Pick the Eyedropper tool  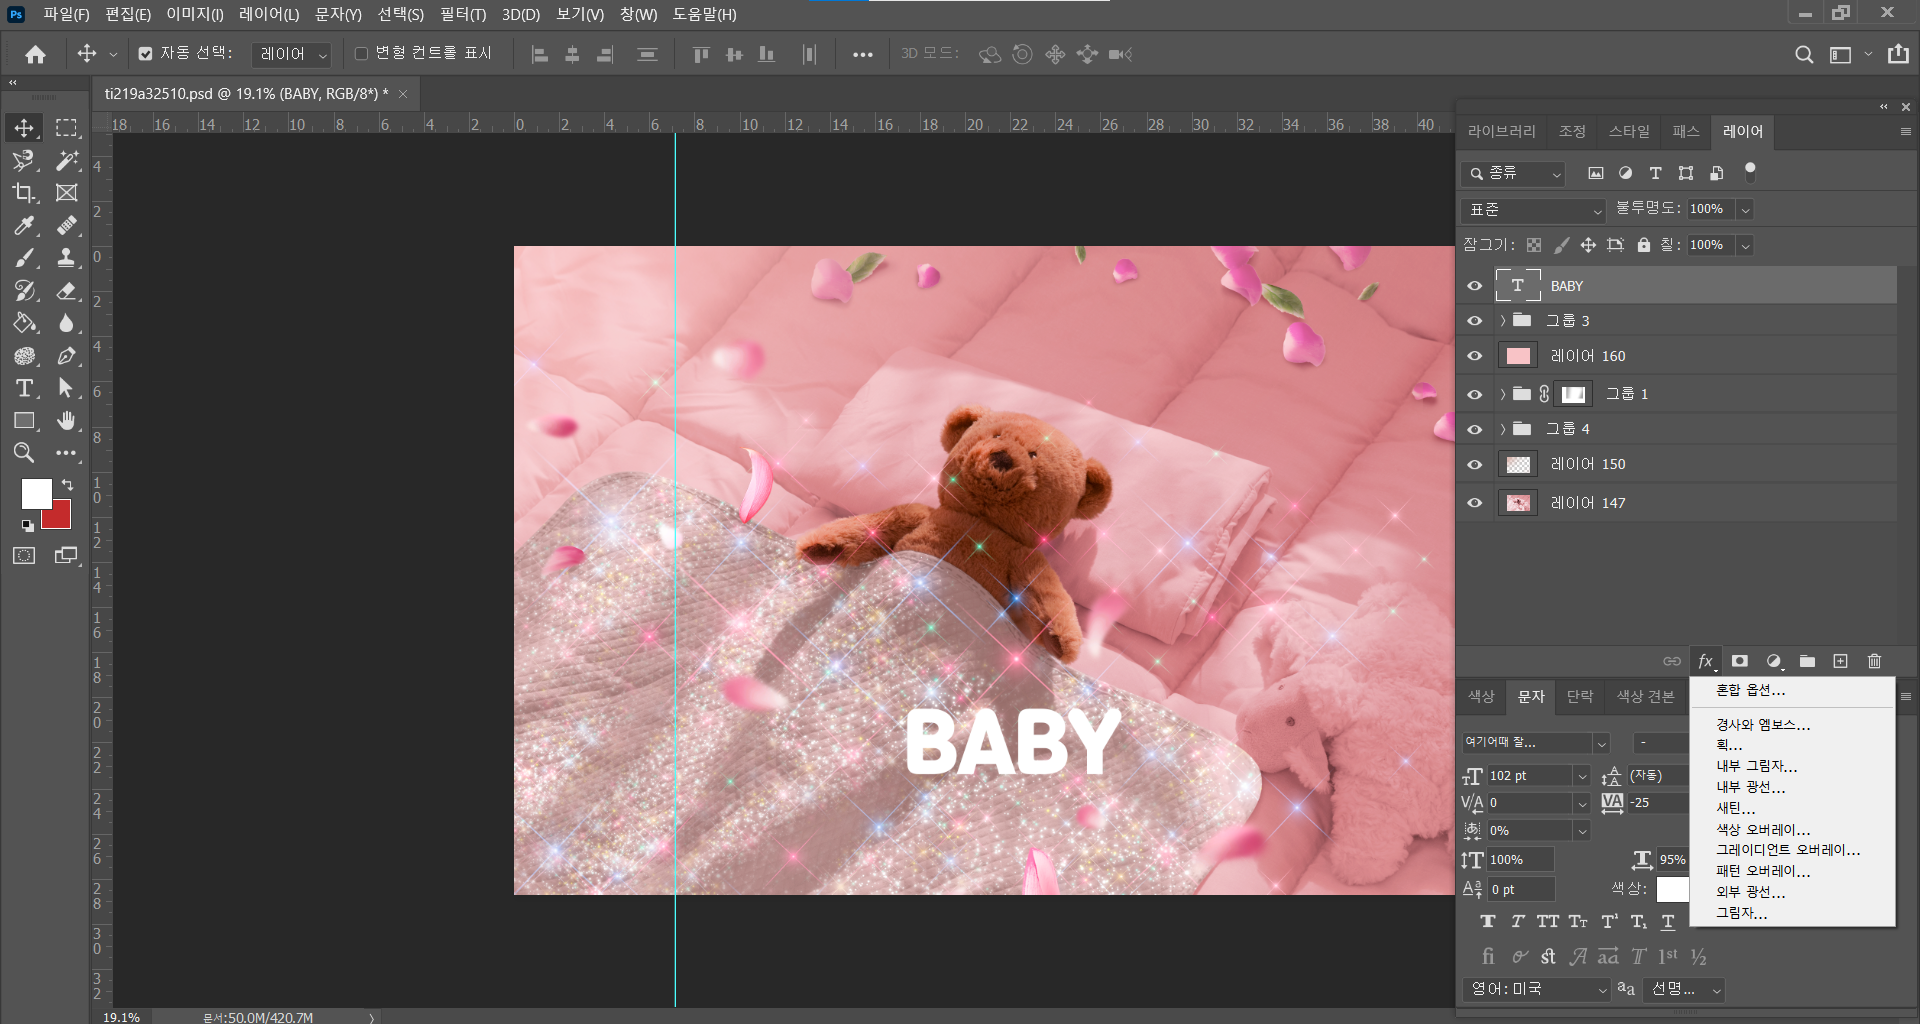[x=24, y=226]
